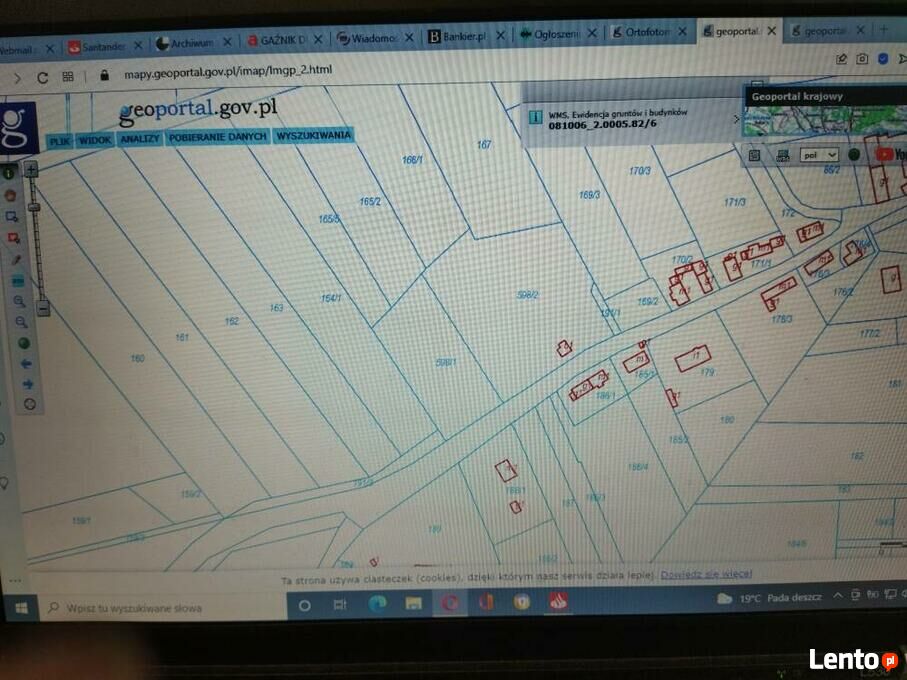This screenshot has width=907, height=680.
Task: Open the PLIK menu
Action: click(x=59, y=141)
